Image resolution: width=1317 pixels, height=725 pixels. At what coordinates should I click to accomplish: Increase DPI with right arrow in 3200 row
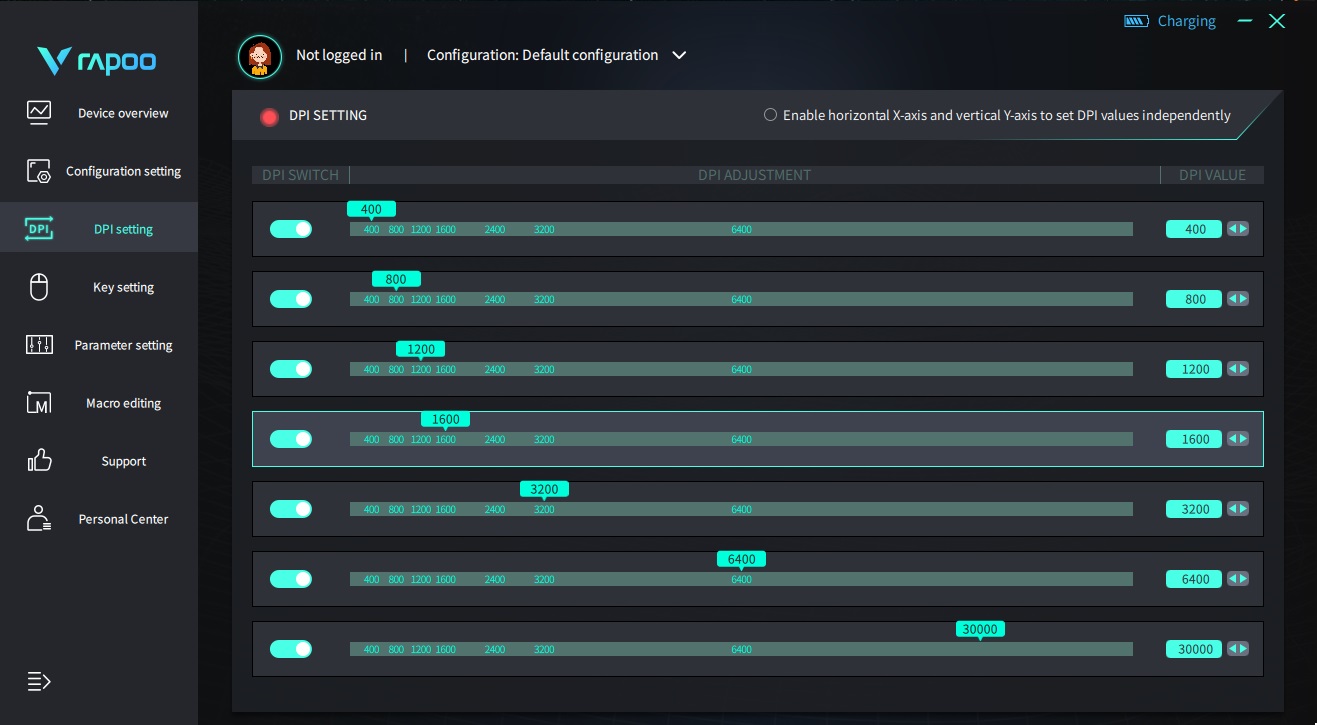(x=1243, y=509)
